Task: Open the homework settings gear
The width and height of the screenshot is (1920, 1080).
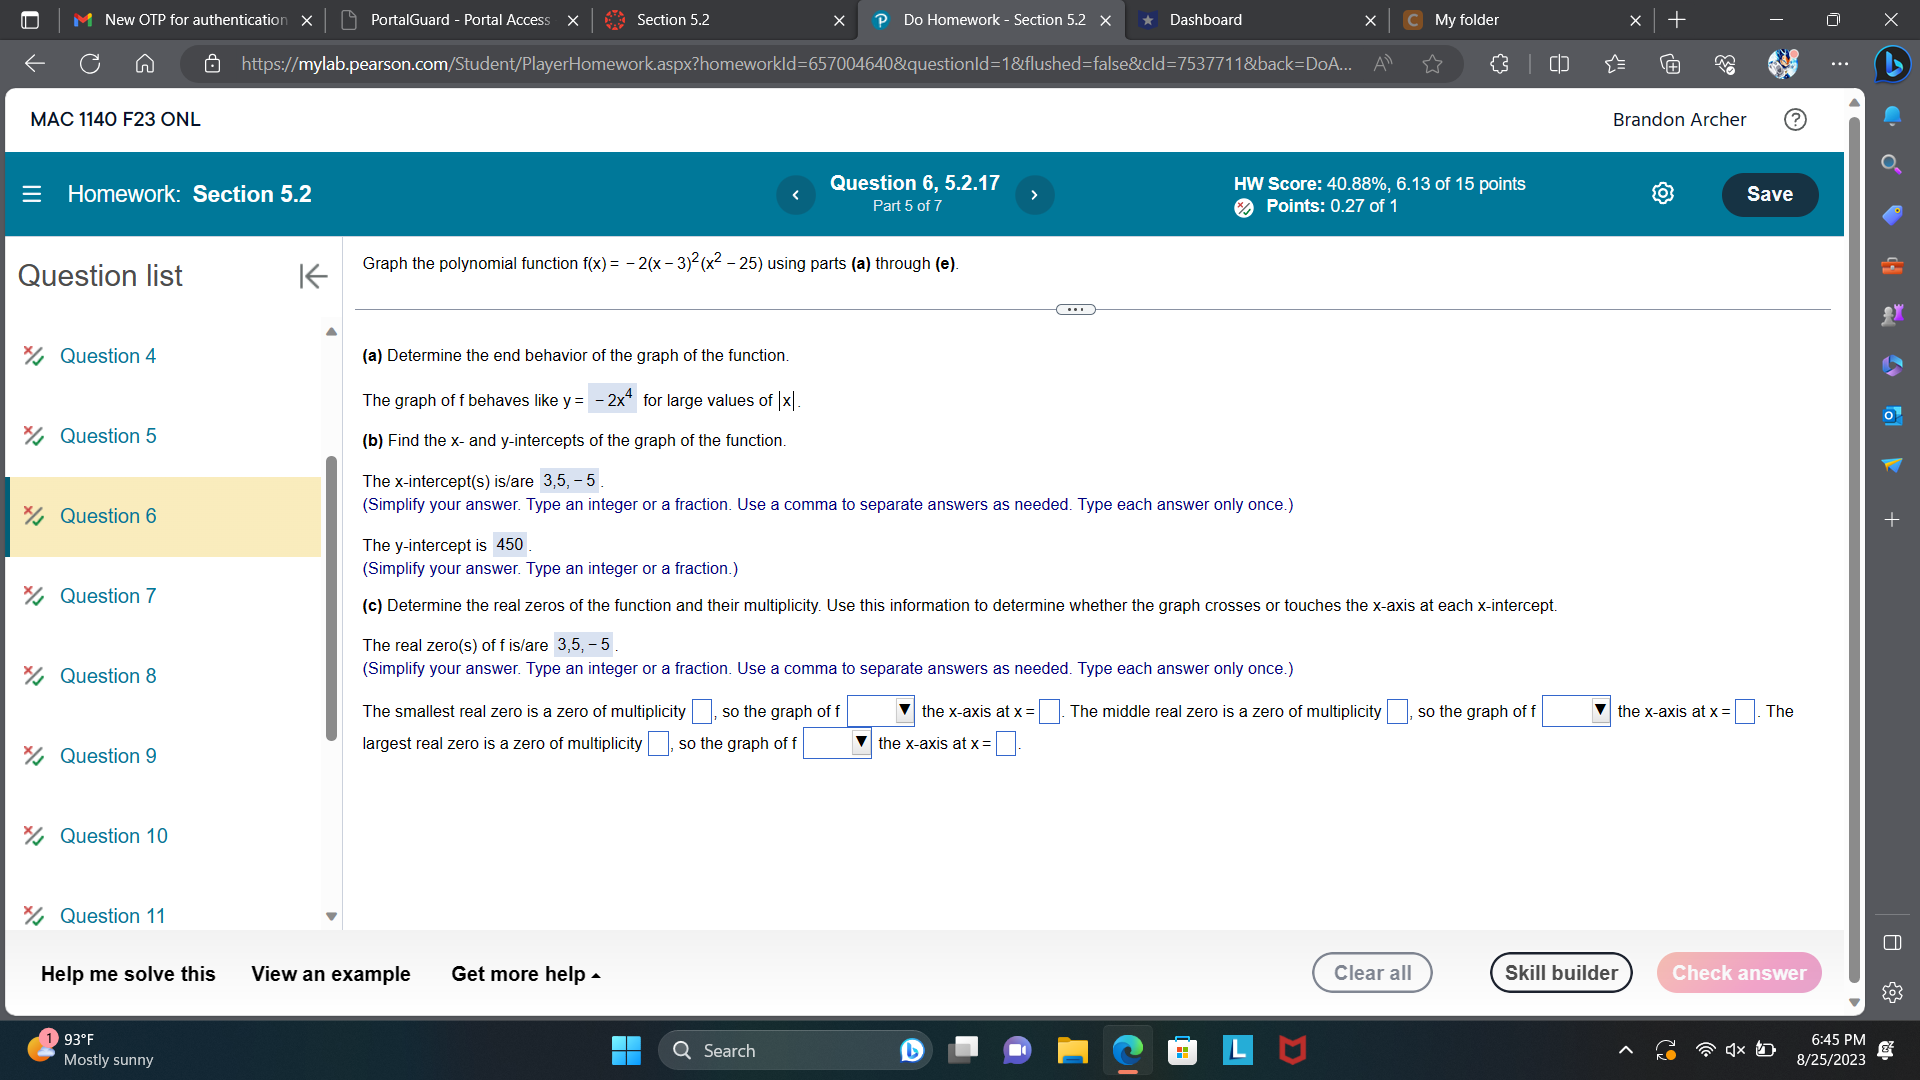Action: pos(1663,193)
